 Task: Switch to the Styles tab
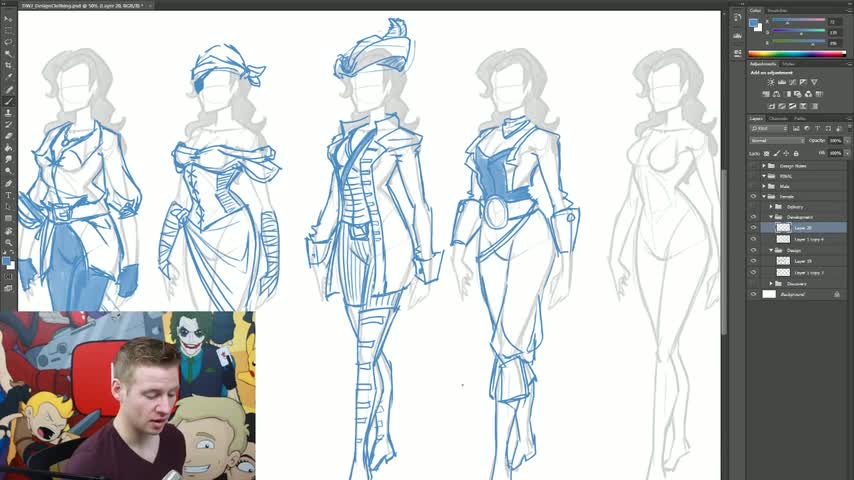788,64
